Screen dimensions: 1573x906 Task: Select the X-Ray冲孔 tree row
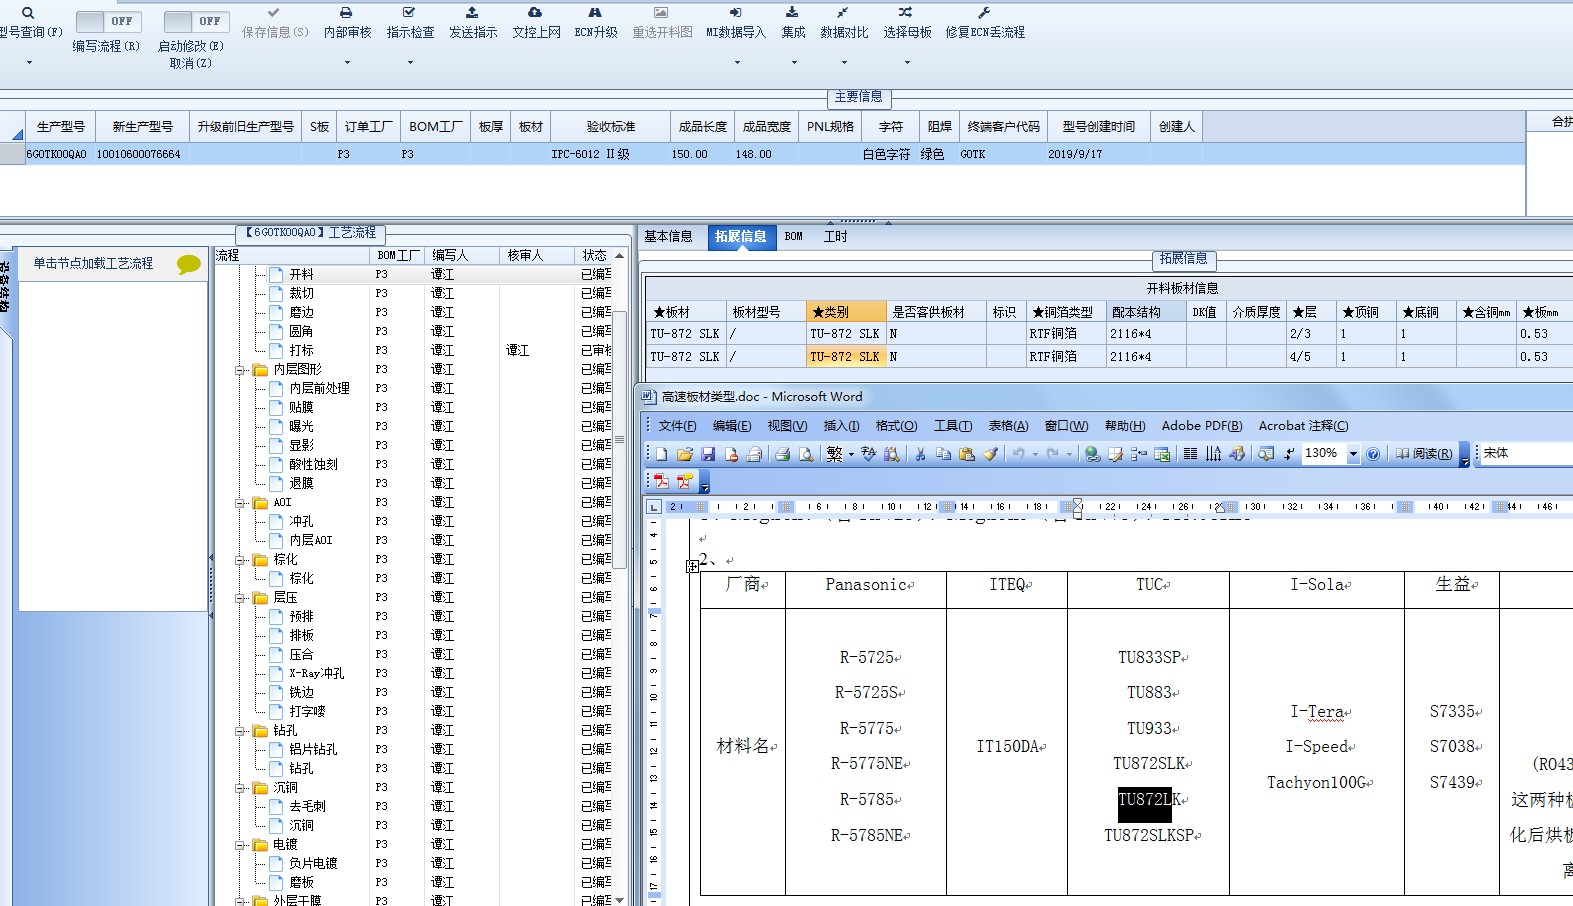316,674
